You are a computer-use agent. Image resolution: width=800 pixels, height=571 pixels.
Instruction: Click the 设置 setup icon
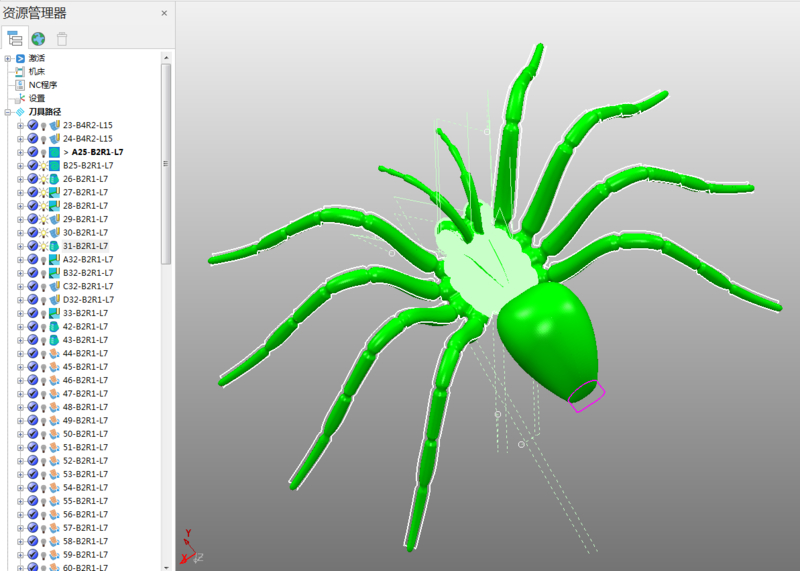click(20, 98)
